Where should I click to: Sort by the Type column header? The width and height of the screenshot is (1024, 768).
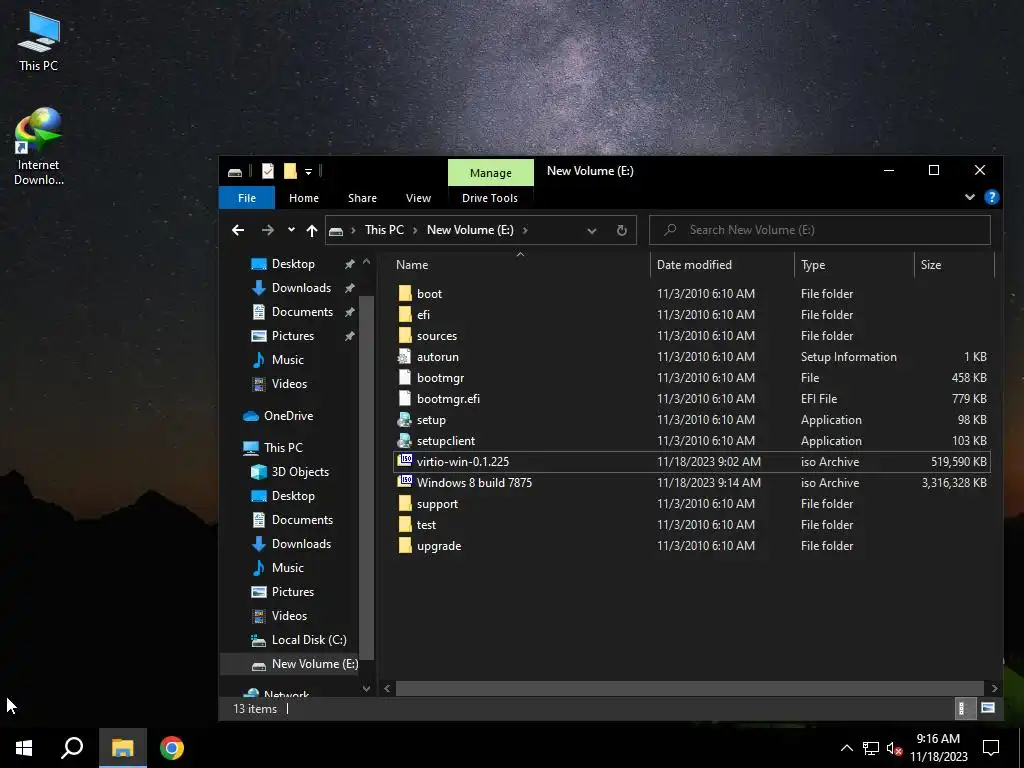click(x=813, y=264)
